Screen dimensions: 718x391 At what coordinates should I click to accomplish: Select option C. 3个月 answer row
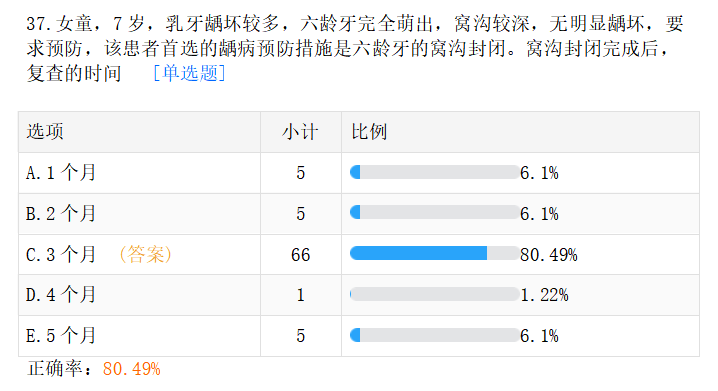pos(359,255)
